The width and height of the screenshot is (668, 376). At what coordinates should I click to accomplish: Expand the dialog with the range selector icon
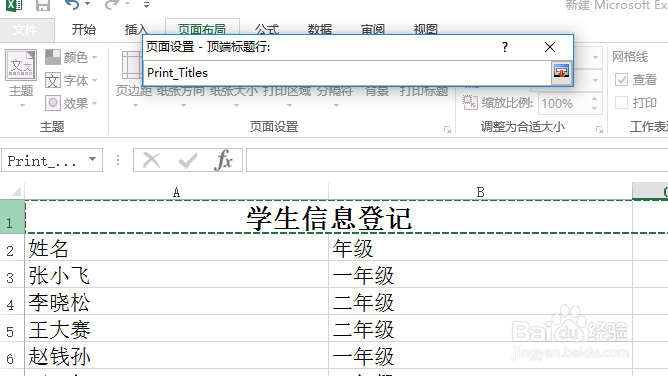click(x=561, y=72)
